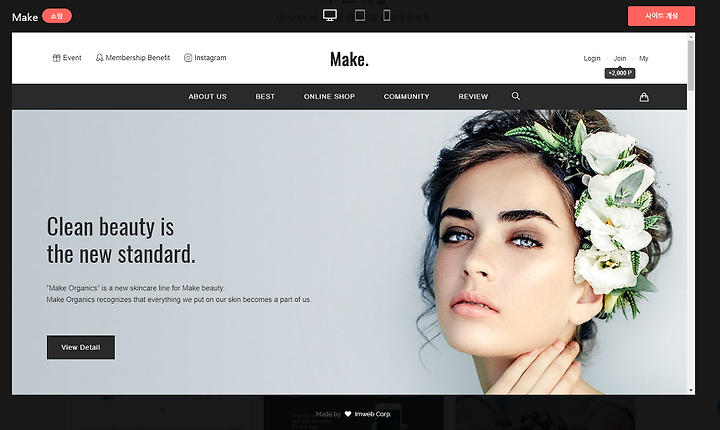Click the View Detail button
The image size is (720, 430).
click(81, 347)
